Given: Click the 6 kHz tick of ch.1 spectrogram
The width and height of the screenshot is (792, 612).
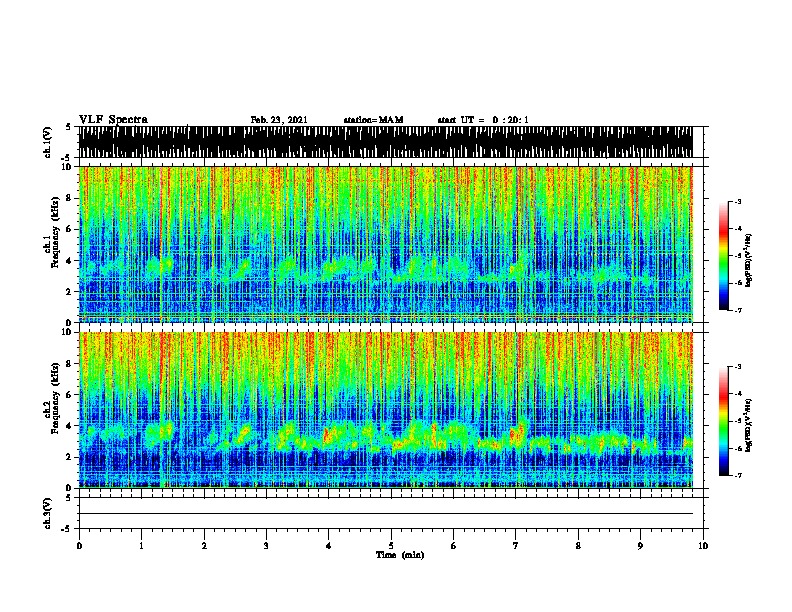Looking at the screenshot, I should pyautogui.click(x=70, y=229).
